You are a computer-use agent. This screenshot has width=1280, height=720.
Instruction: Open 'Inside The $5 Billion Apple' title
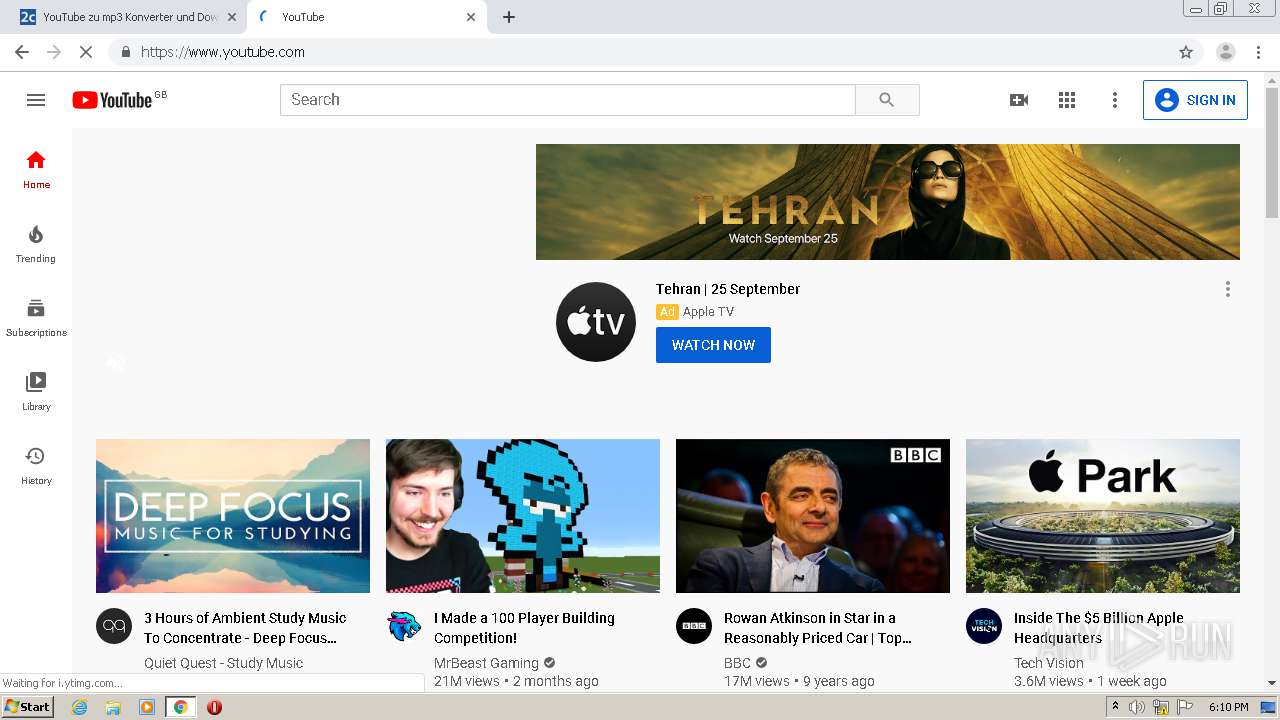1098,628
